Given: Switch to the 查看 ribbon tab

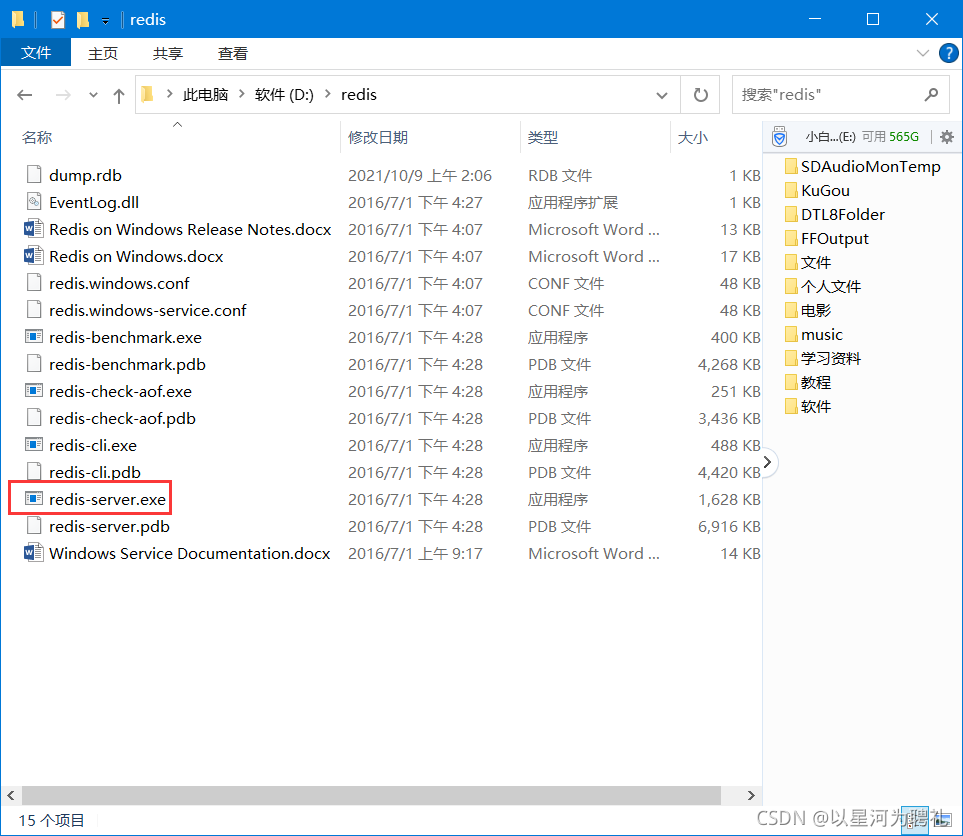Looking at the screenshot, I should coord(232,53).
